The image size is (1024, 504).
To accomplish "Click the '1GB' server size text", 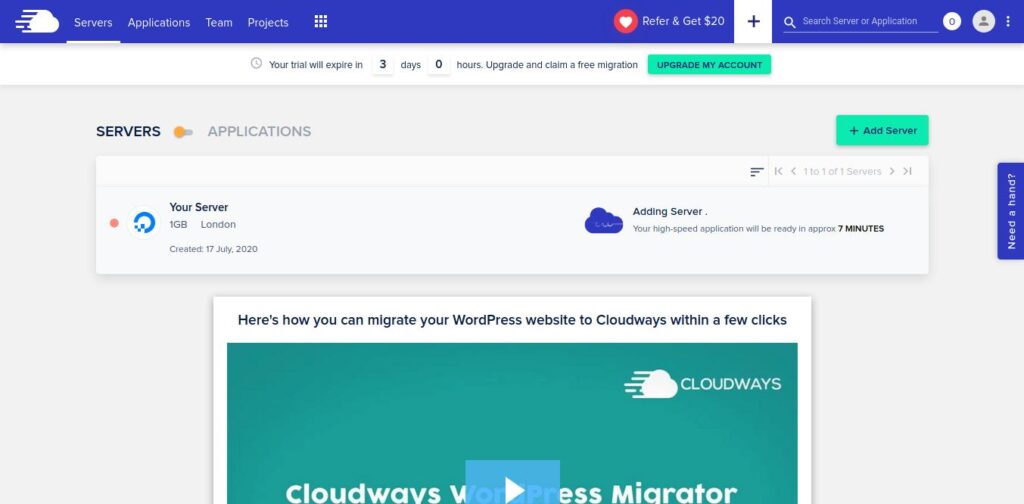I will (178, 225).
